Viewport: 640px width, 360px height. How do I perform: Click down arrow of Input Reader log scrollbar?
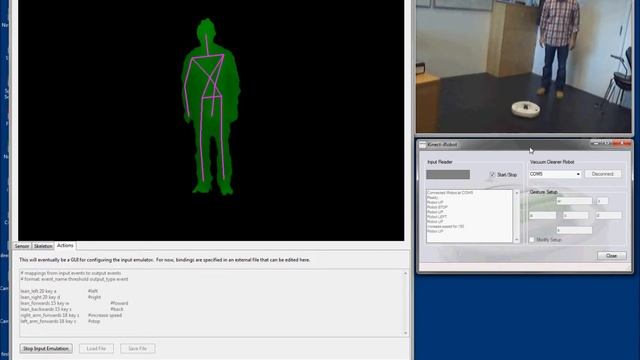517,240
